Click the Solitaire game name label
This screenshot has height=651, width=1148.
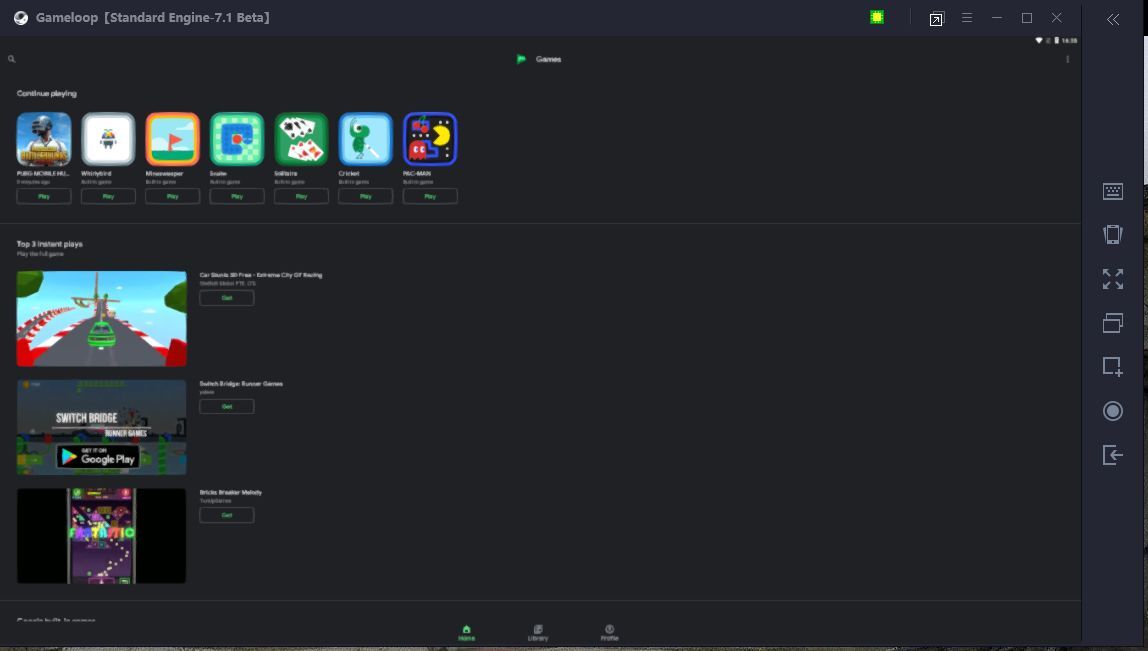coord(286,174)
